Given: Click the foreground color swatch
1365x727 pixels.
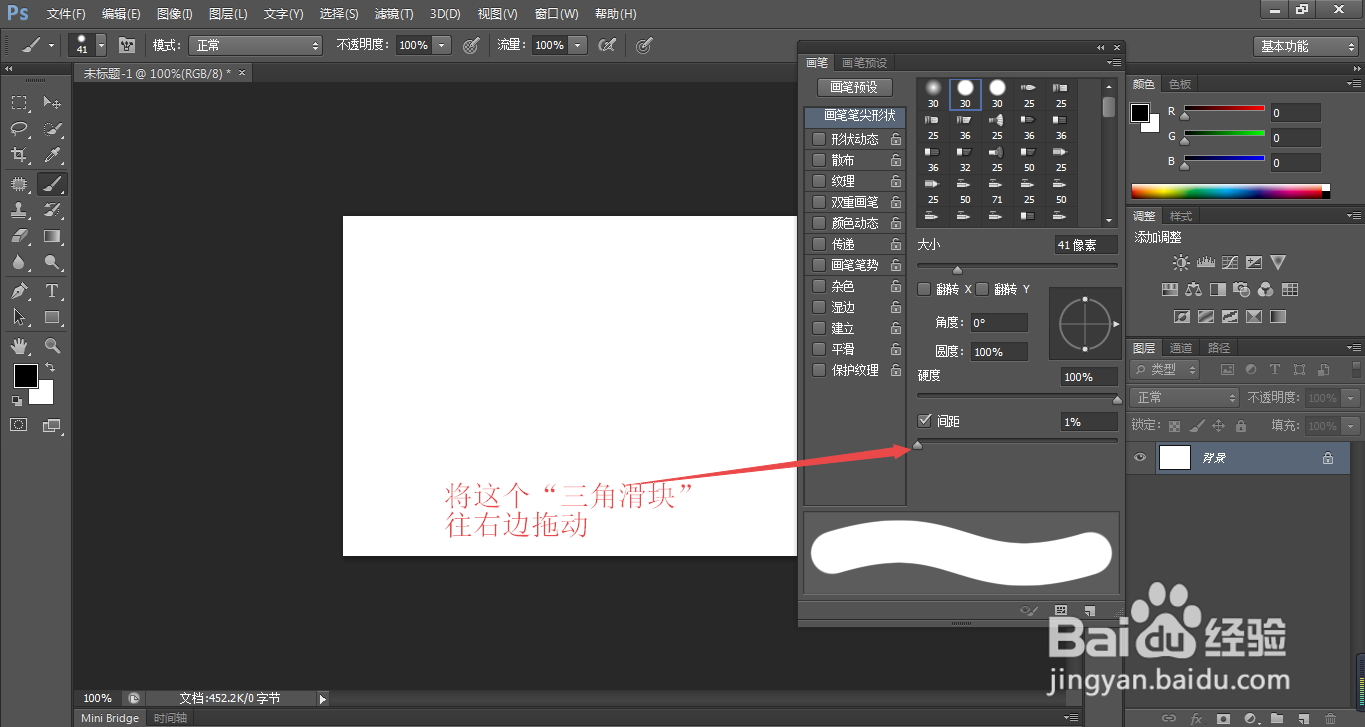Looking at the screenshot, I should coord(24,374).
